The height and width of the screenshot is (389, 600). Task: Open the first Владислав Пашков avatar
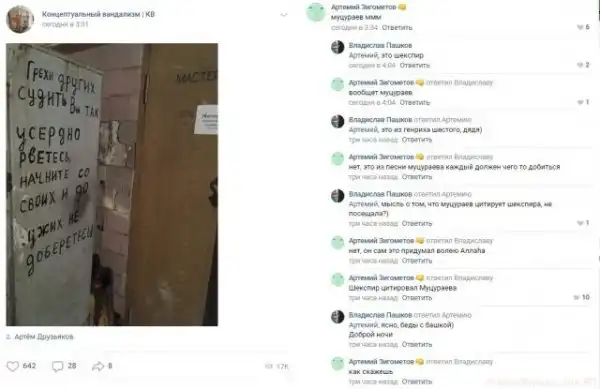[x=338, y=47]
